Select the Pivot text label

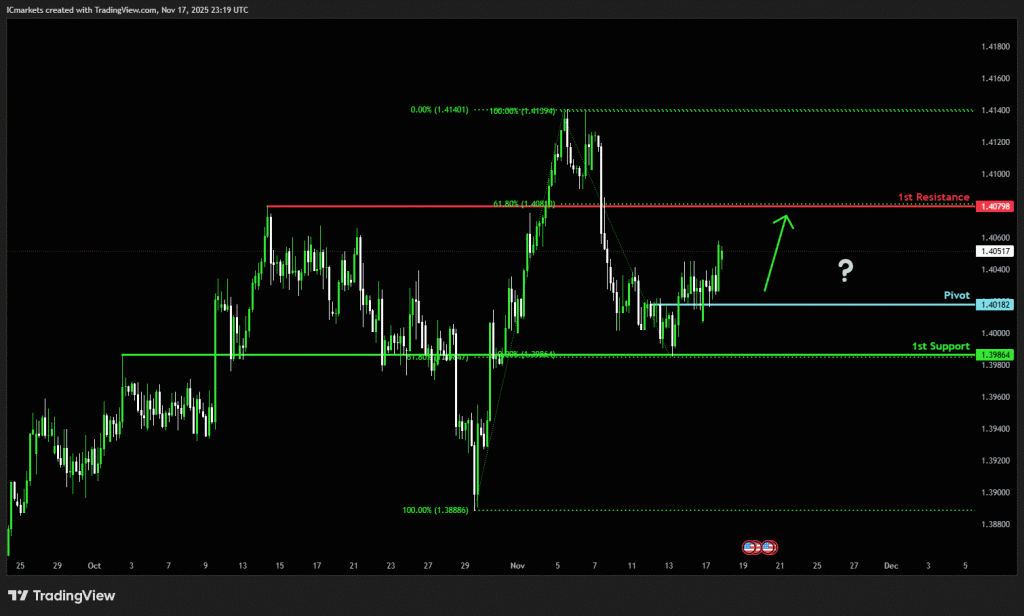click(x=956, y=296)
